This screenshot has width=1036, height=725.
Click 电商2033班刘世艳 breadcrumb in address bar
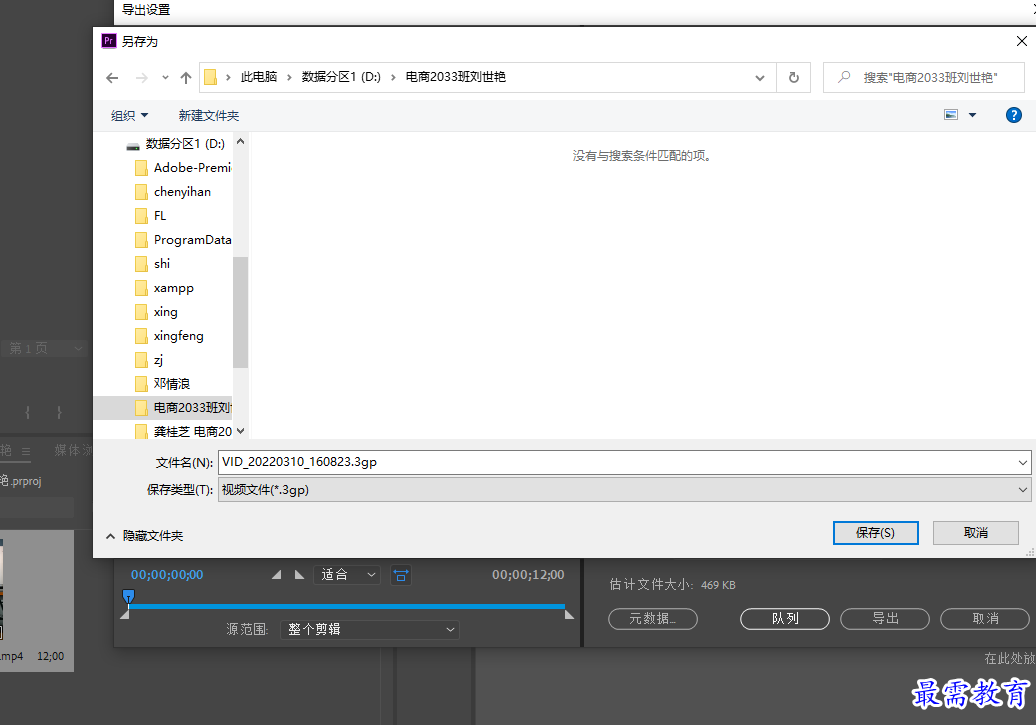tap(456, 77)
